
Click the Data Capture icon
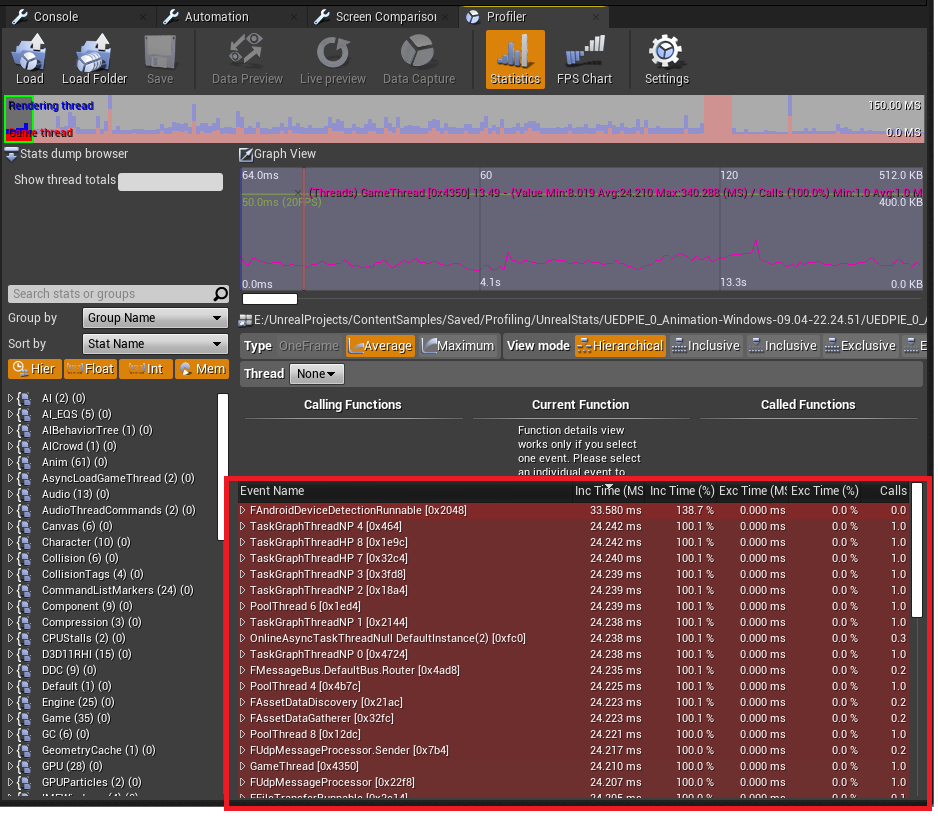coord(418,51)
